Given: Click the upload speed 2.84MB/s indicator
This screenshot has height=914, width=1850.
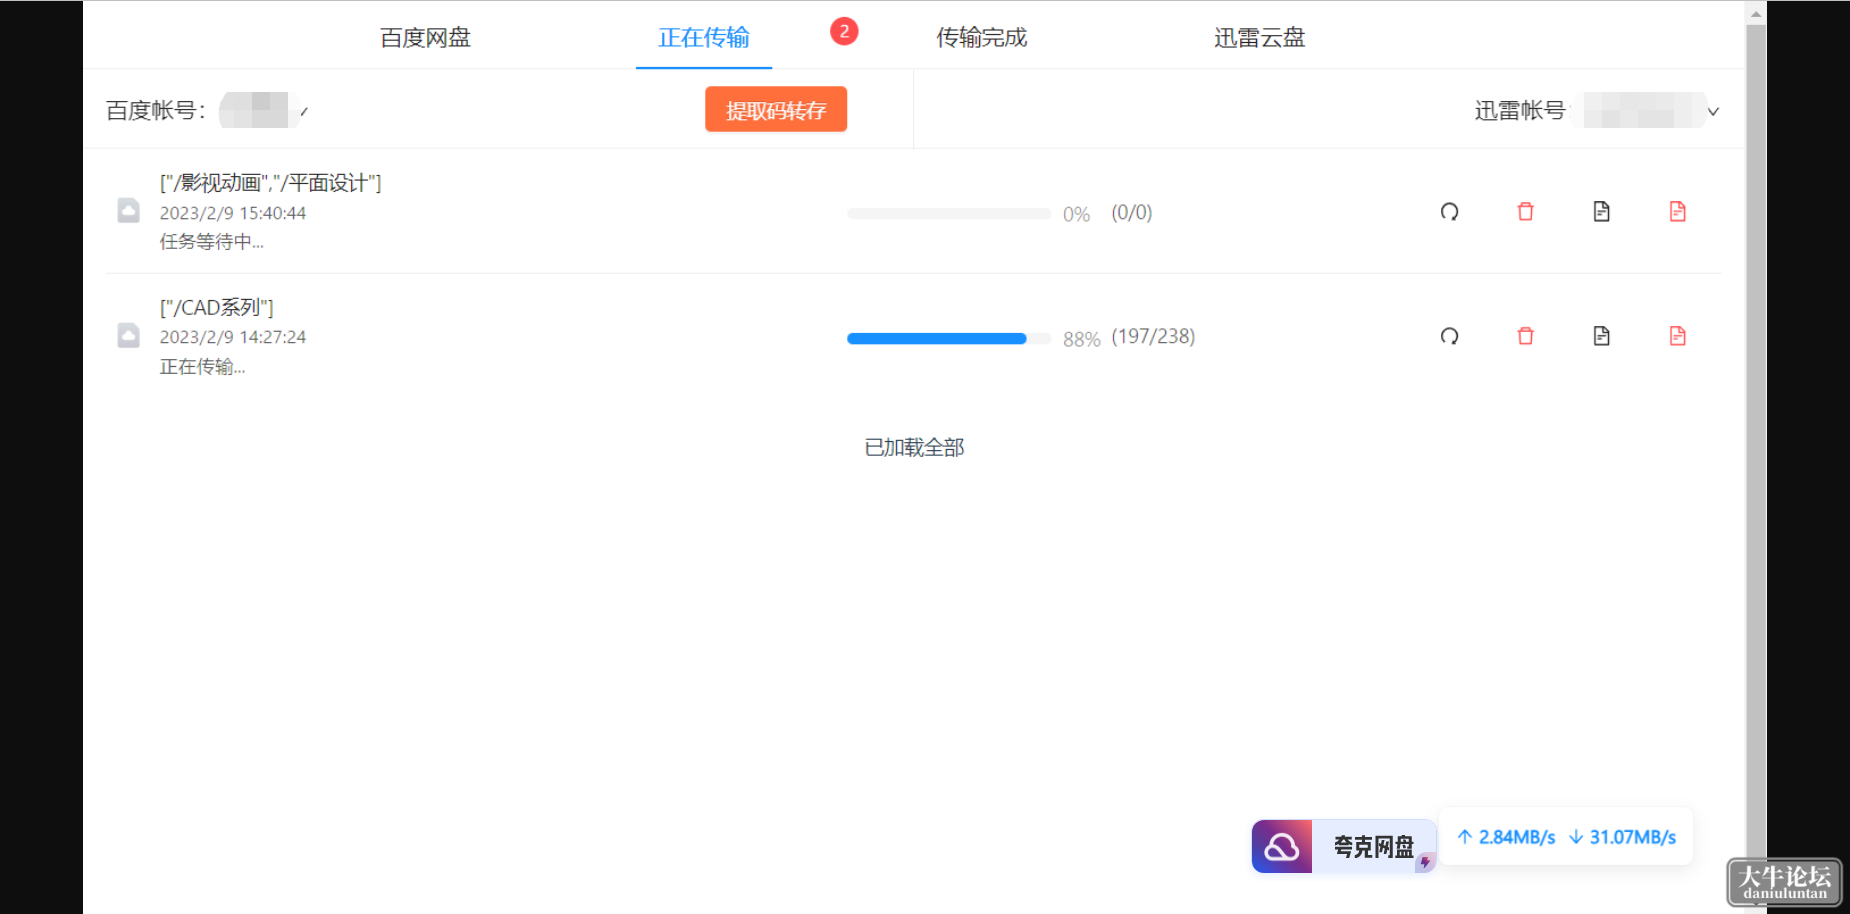Looking at the screenshot, I should click(1506, 837).
